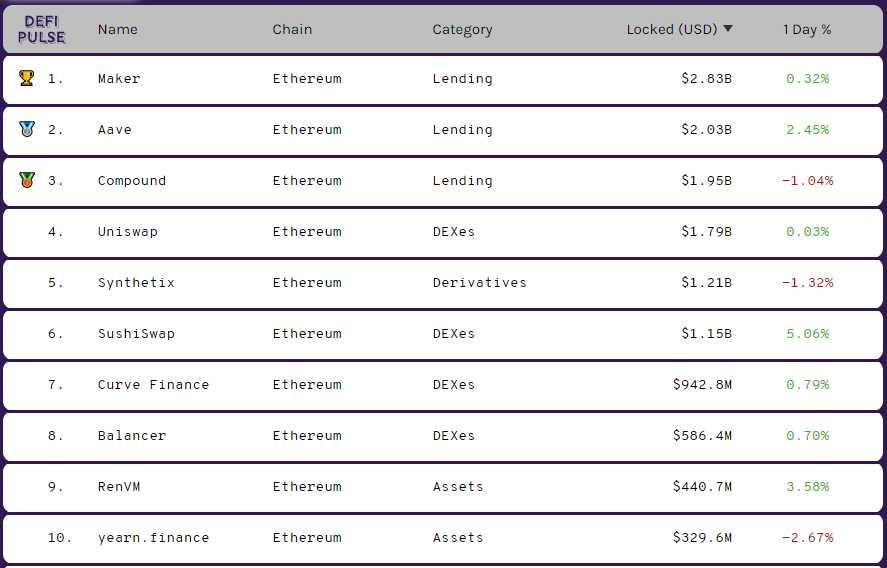The width and height of the screenshot is (887, 568).
Task: Open the Maker project link
Action: pos(119,79)
